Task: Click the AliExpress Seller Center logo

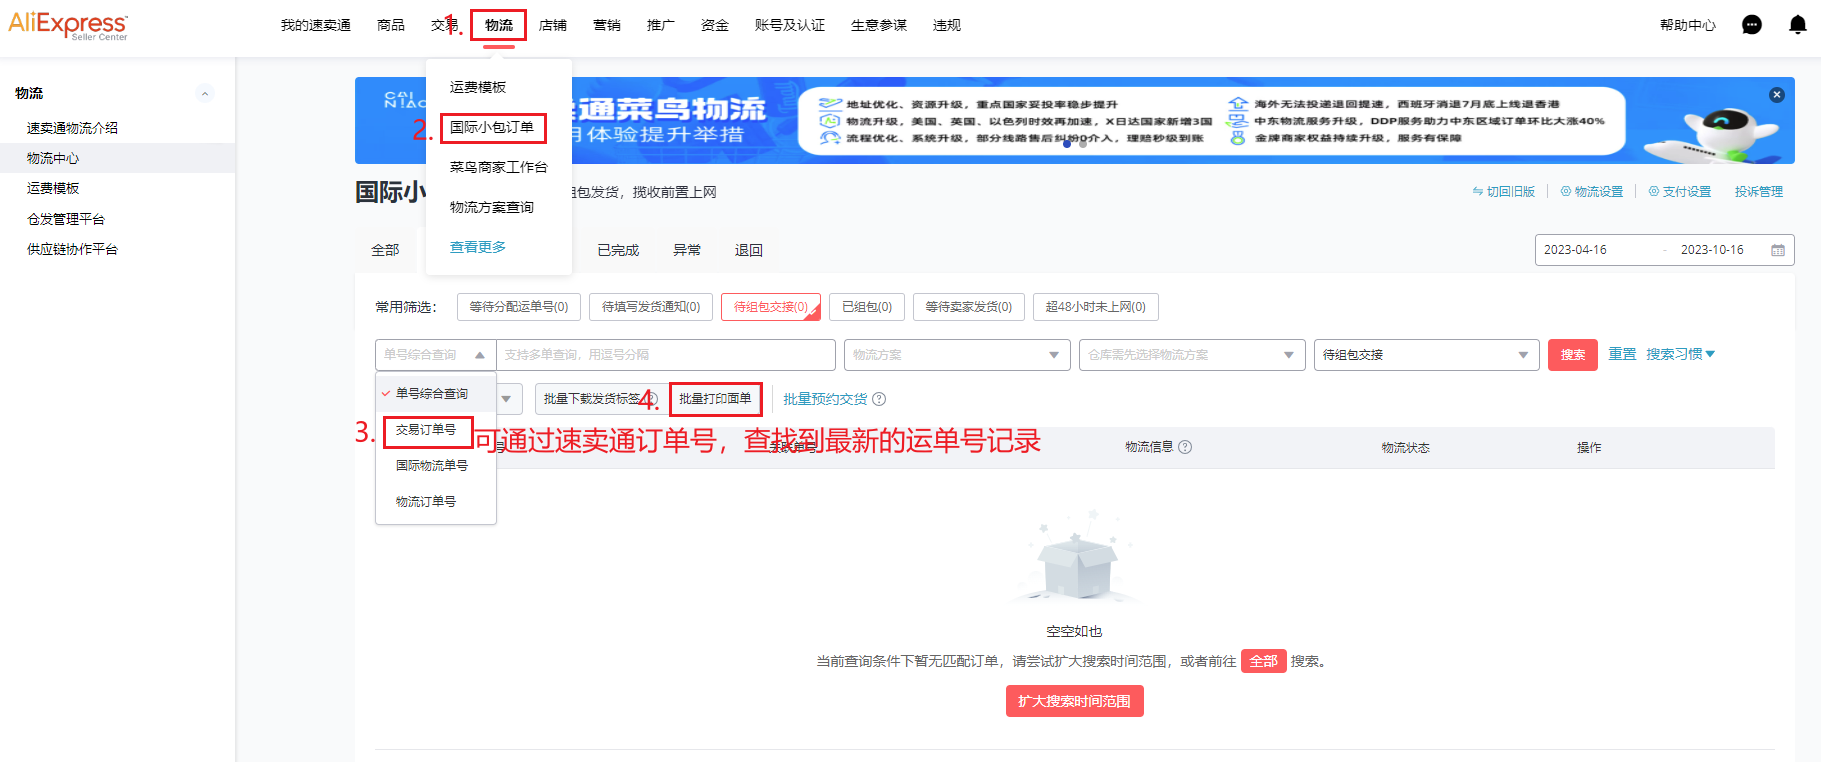Action: click(x=68, y=25)
